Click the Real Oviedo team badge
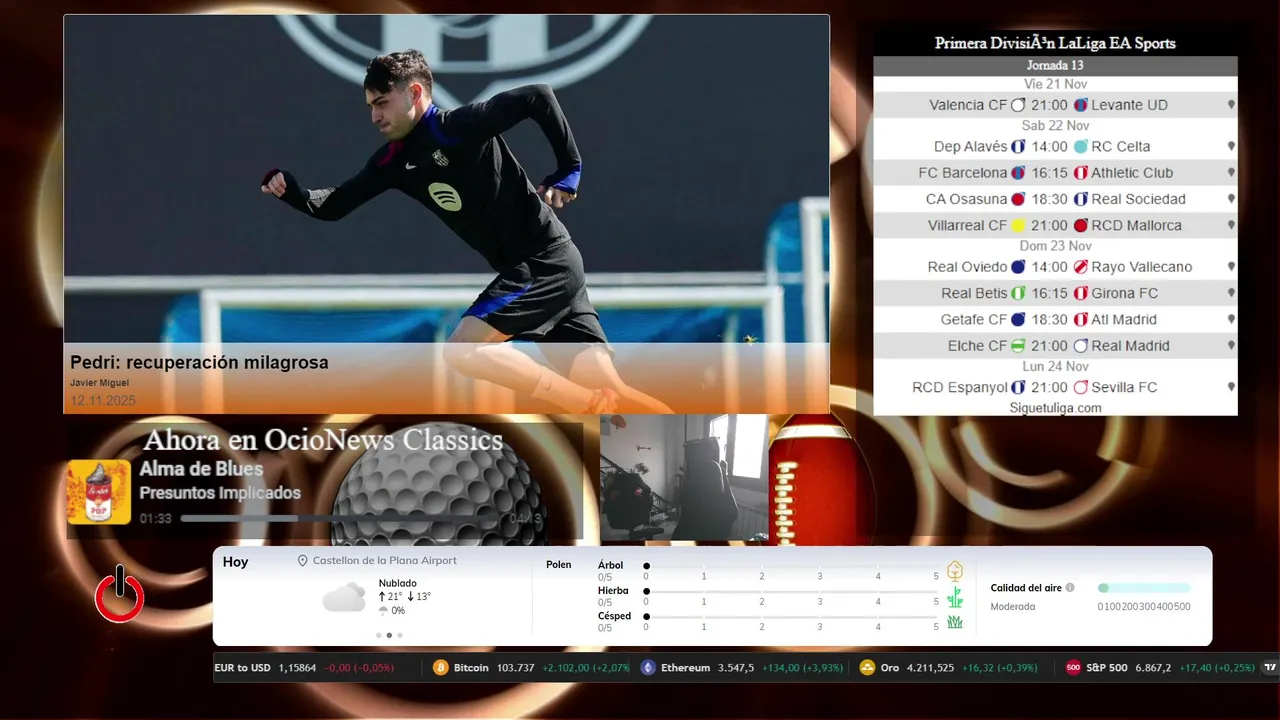Image resolution: width=1280 pixels, height=720 pixels. click(x=1019, y=267)
